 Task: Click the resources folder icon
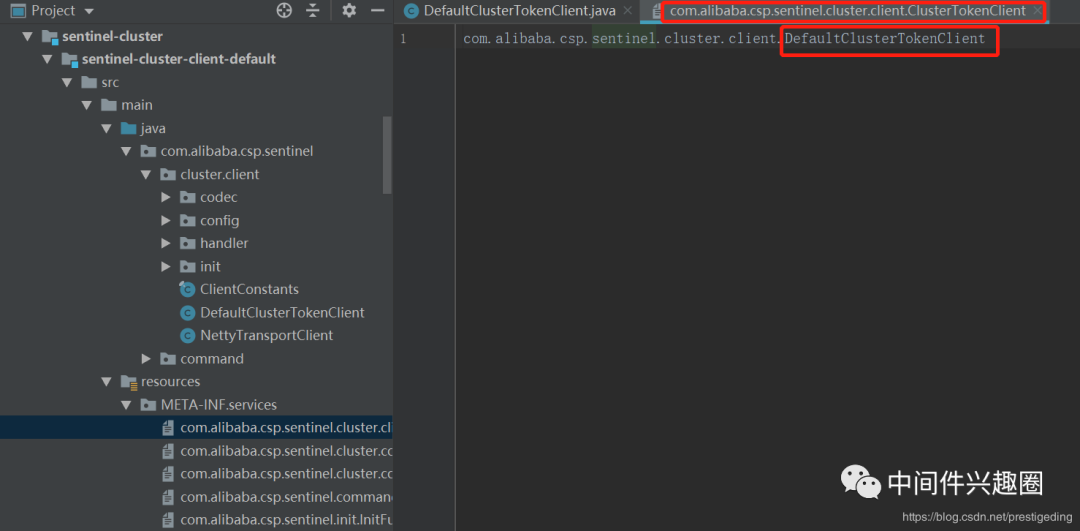pos(129,382)
